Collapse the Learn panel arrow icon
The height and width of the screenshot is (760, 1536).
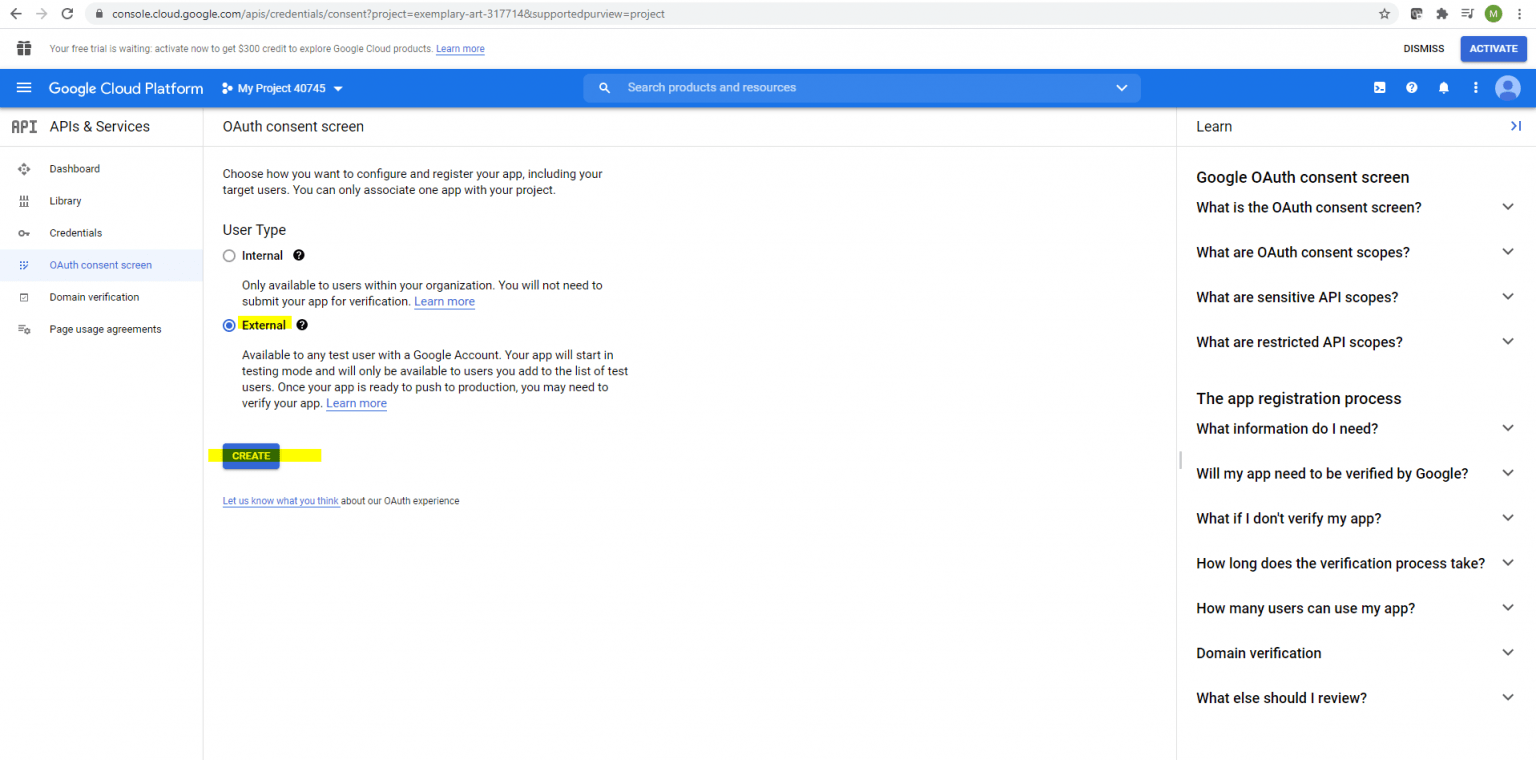tap(1515, 126)
